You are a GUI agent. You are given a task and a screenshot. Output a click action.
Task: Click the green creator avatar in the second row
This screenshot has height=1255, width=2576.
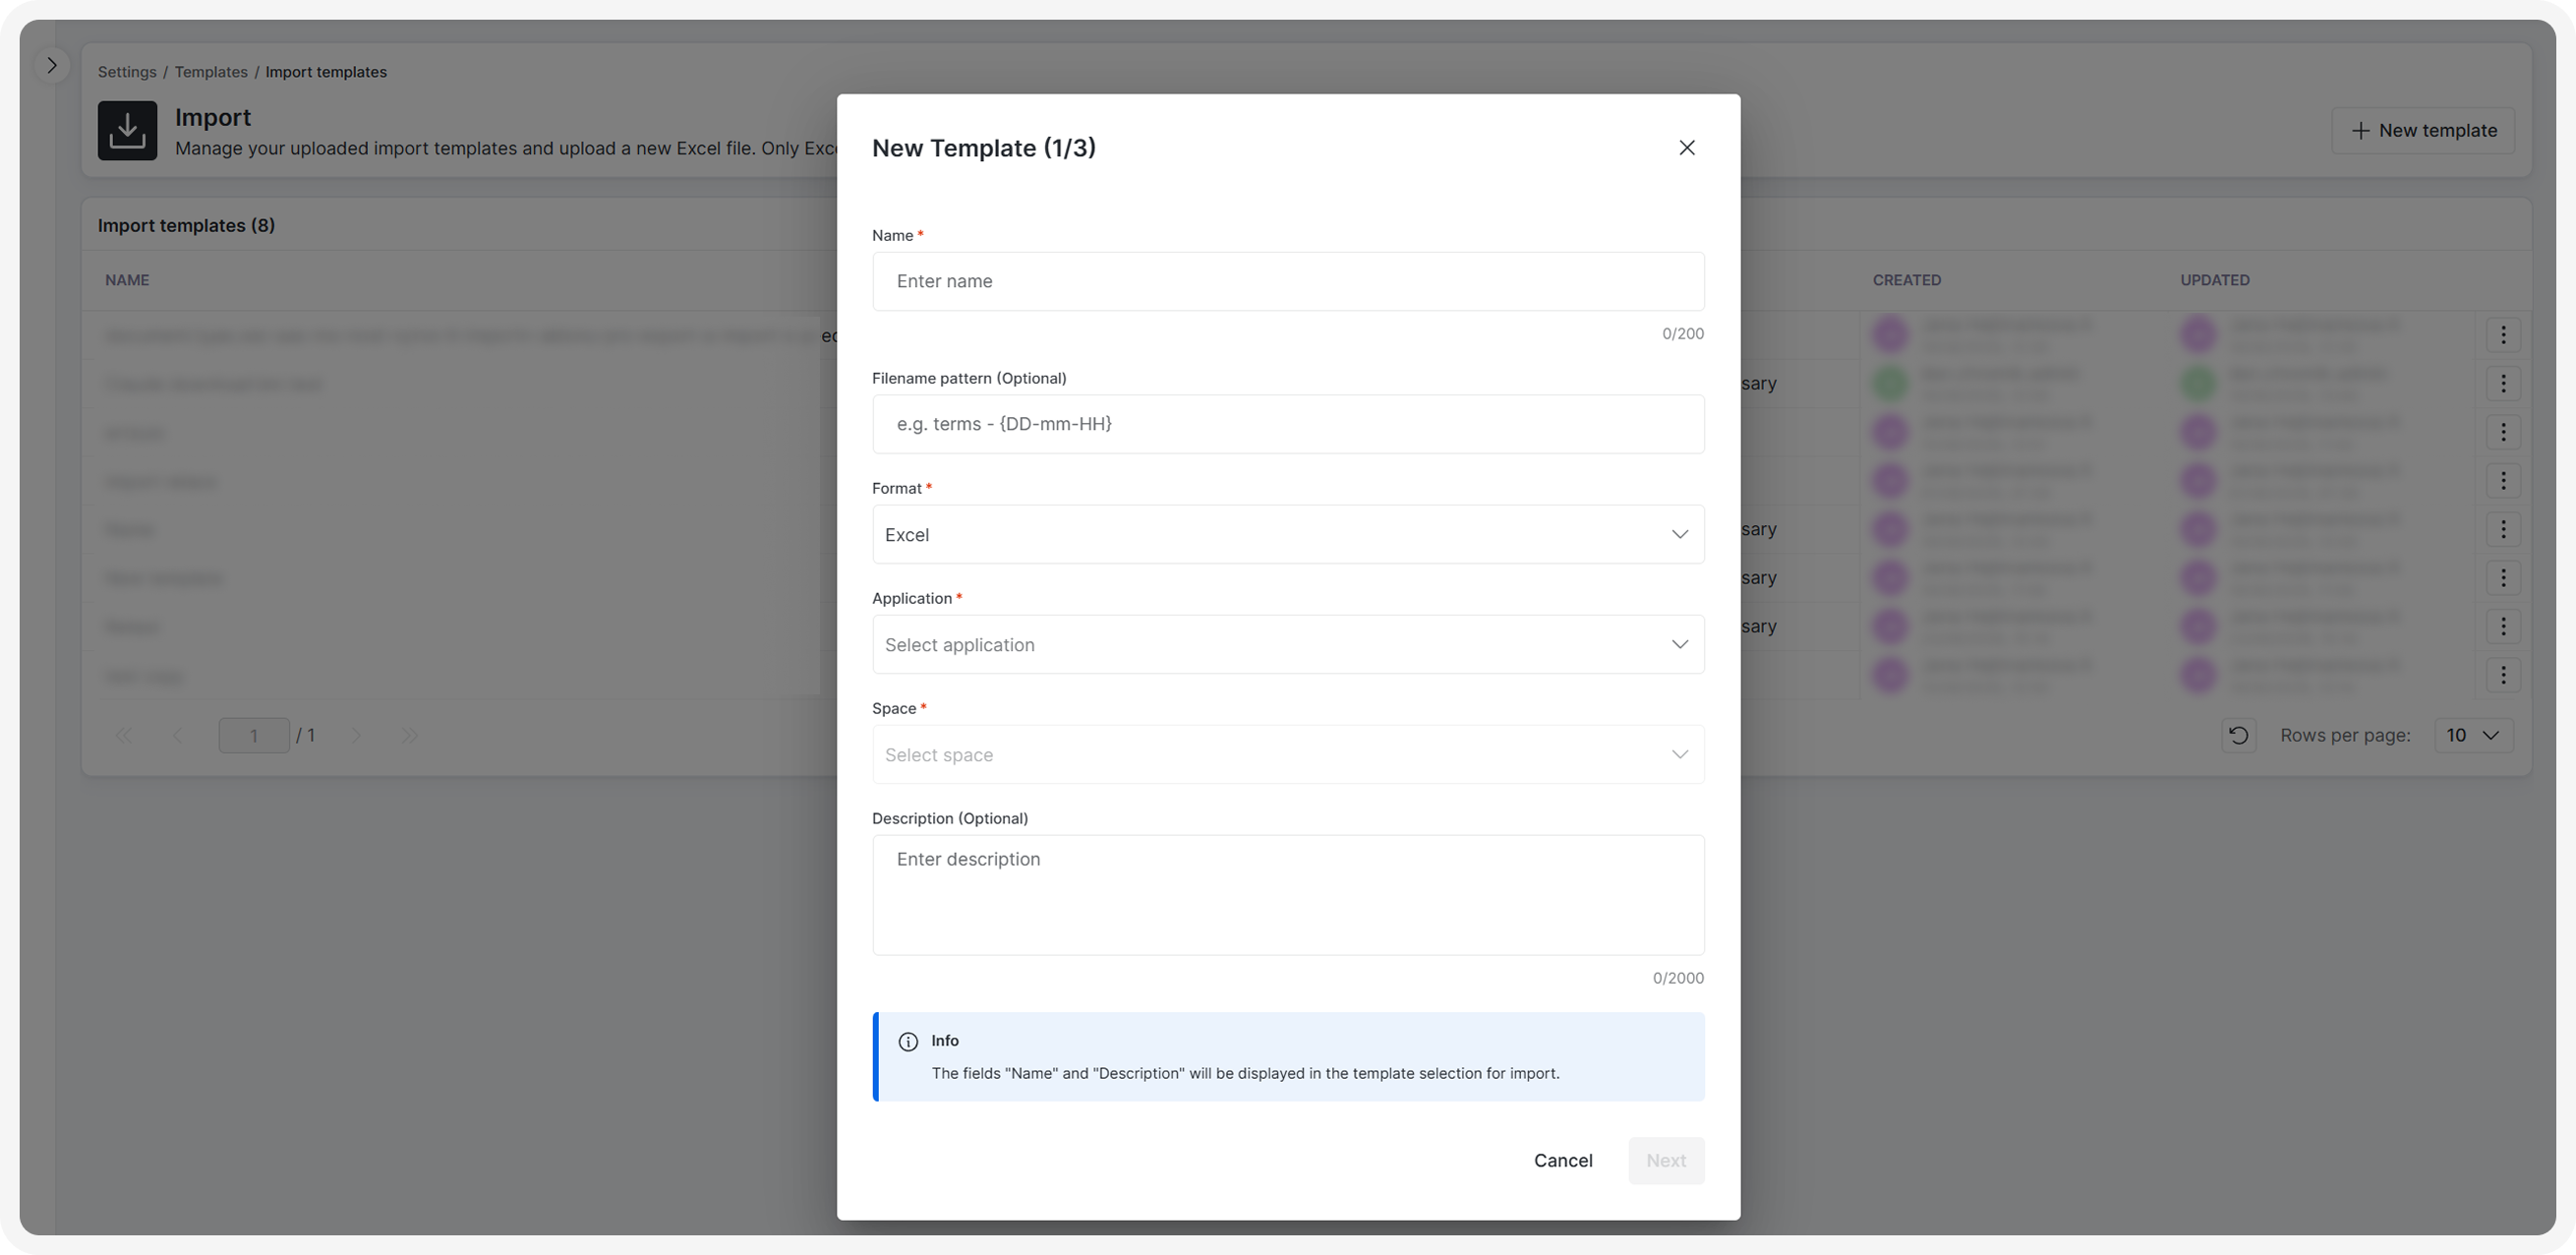click(1890, 383)
